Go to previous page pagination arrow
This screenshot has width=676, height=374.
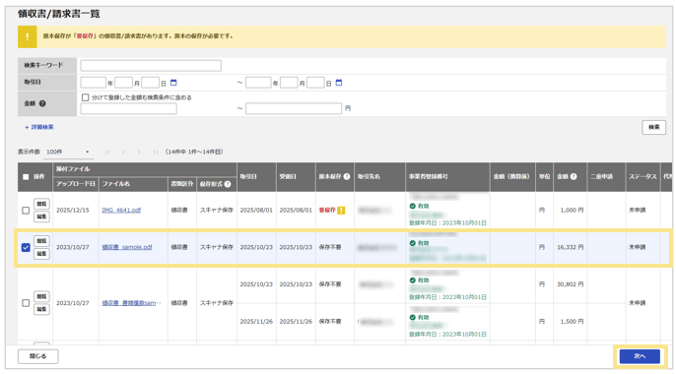(x=123, y=152)
